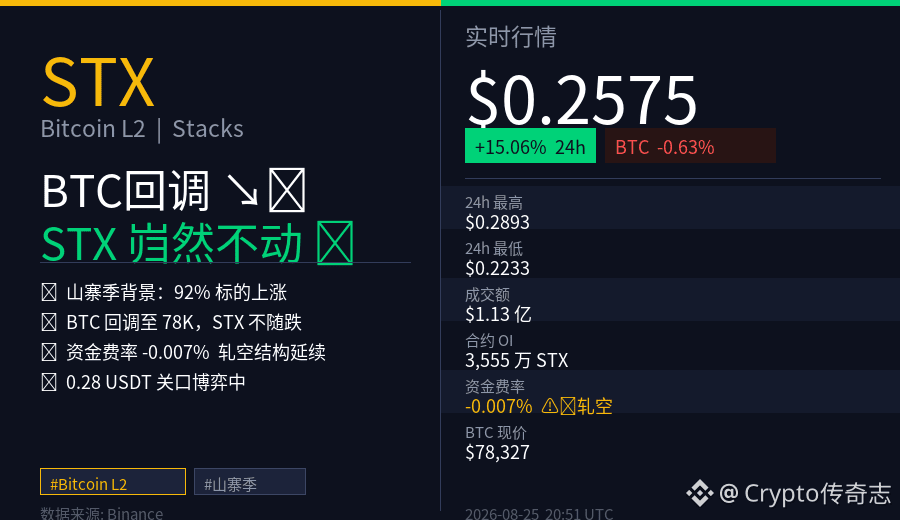Click the 24h 最高 label
The height and width of the screenshot is (520, 900).
pyautogui.click(x=494, y=203)
